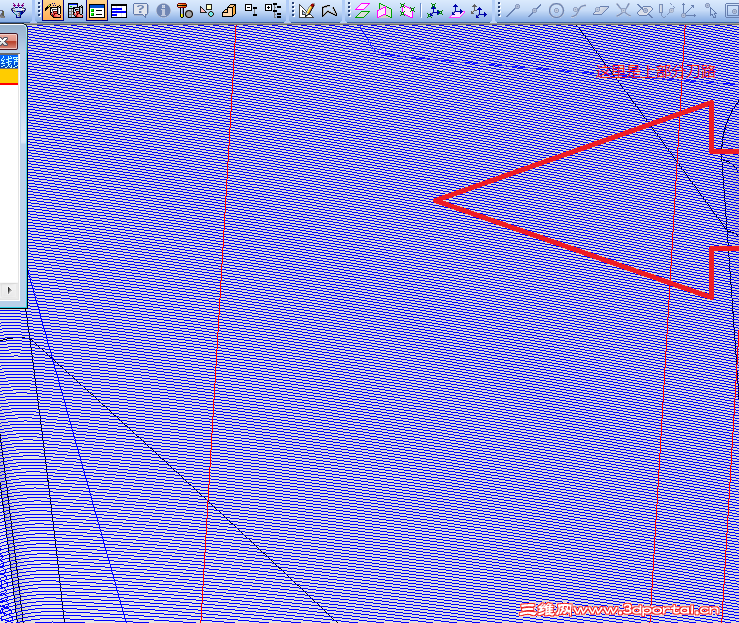Select the pink and green stacked planes icon
This screenshot has width=739, height=623.
(x=362, y=10)
